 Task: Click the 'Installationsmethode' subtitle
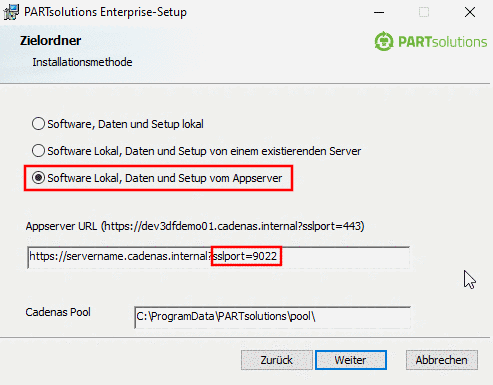click(82, 62)
